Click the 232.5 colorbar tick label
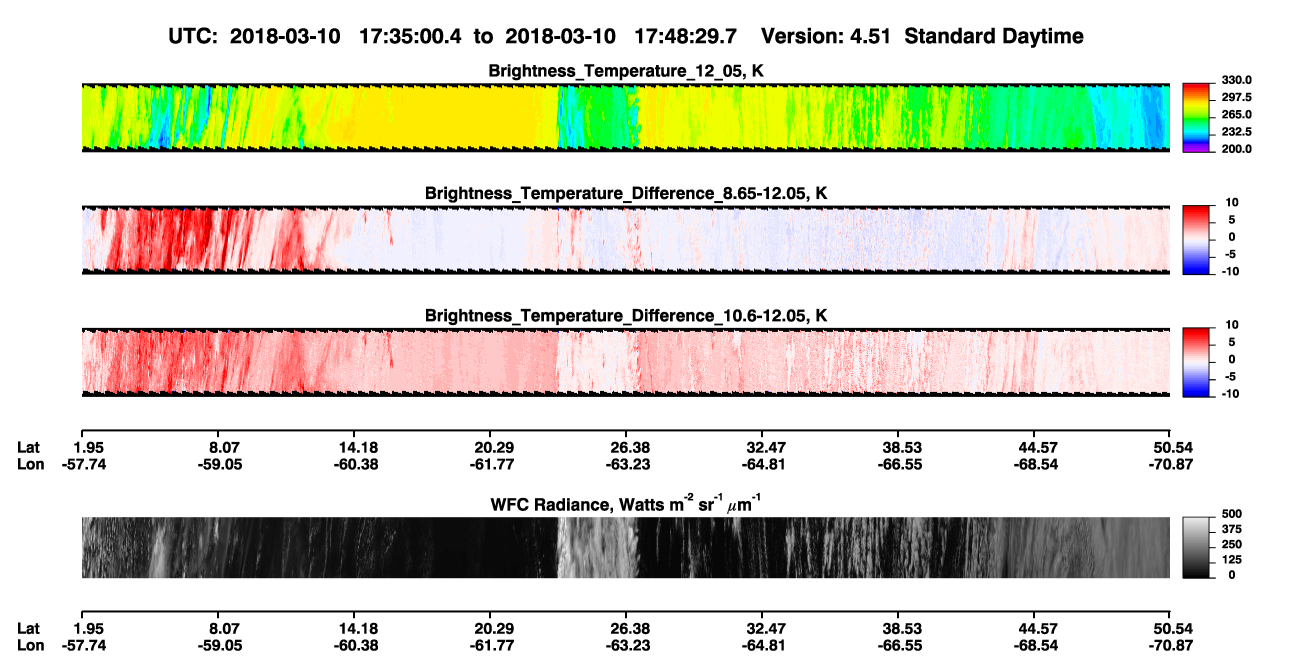The height and width of the screenshot is (667, 1300). tap(1236, 132)
